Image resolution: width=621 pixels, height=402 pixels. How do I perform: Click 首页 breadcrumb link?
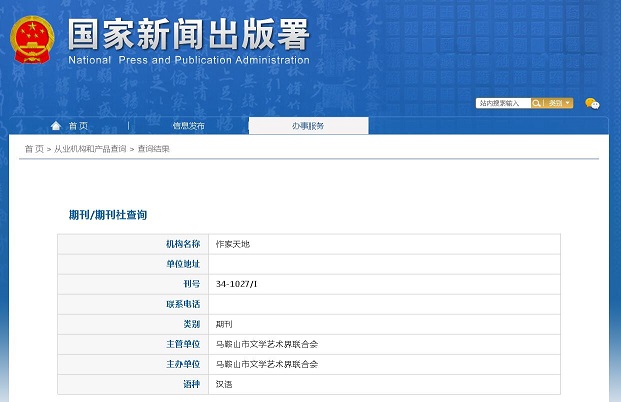(x=34, y=149)
